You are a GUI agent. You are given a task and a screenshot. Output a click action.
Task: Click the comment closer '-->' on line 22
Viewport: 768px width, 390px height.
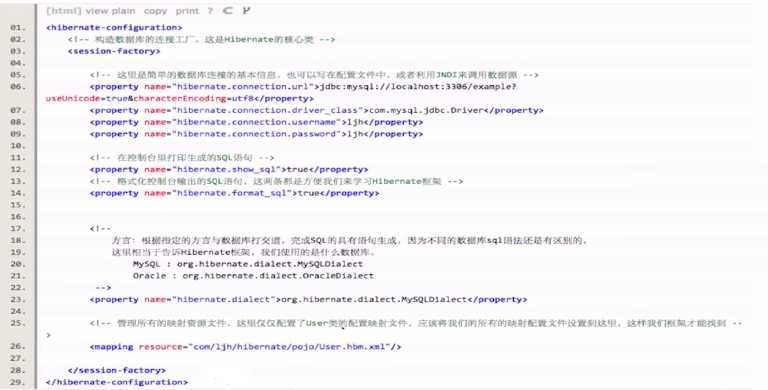pos(103,288)
